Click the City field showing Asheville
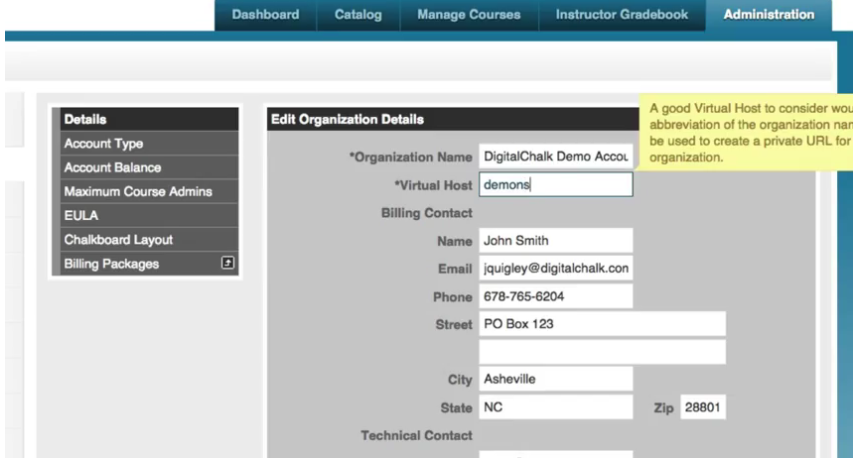853x461 pixels. coord(555,380)
